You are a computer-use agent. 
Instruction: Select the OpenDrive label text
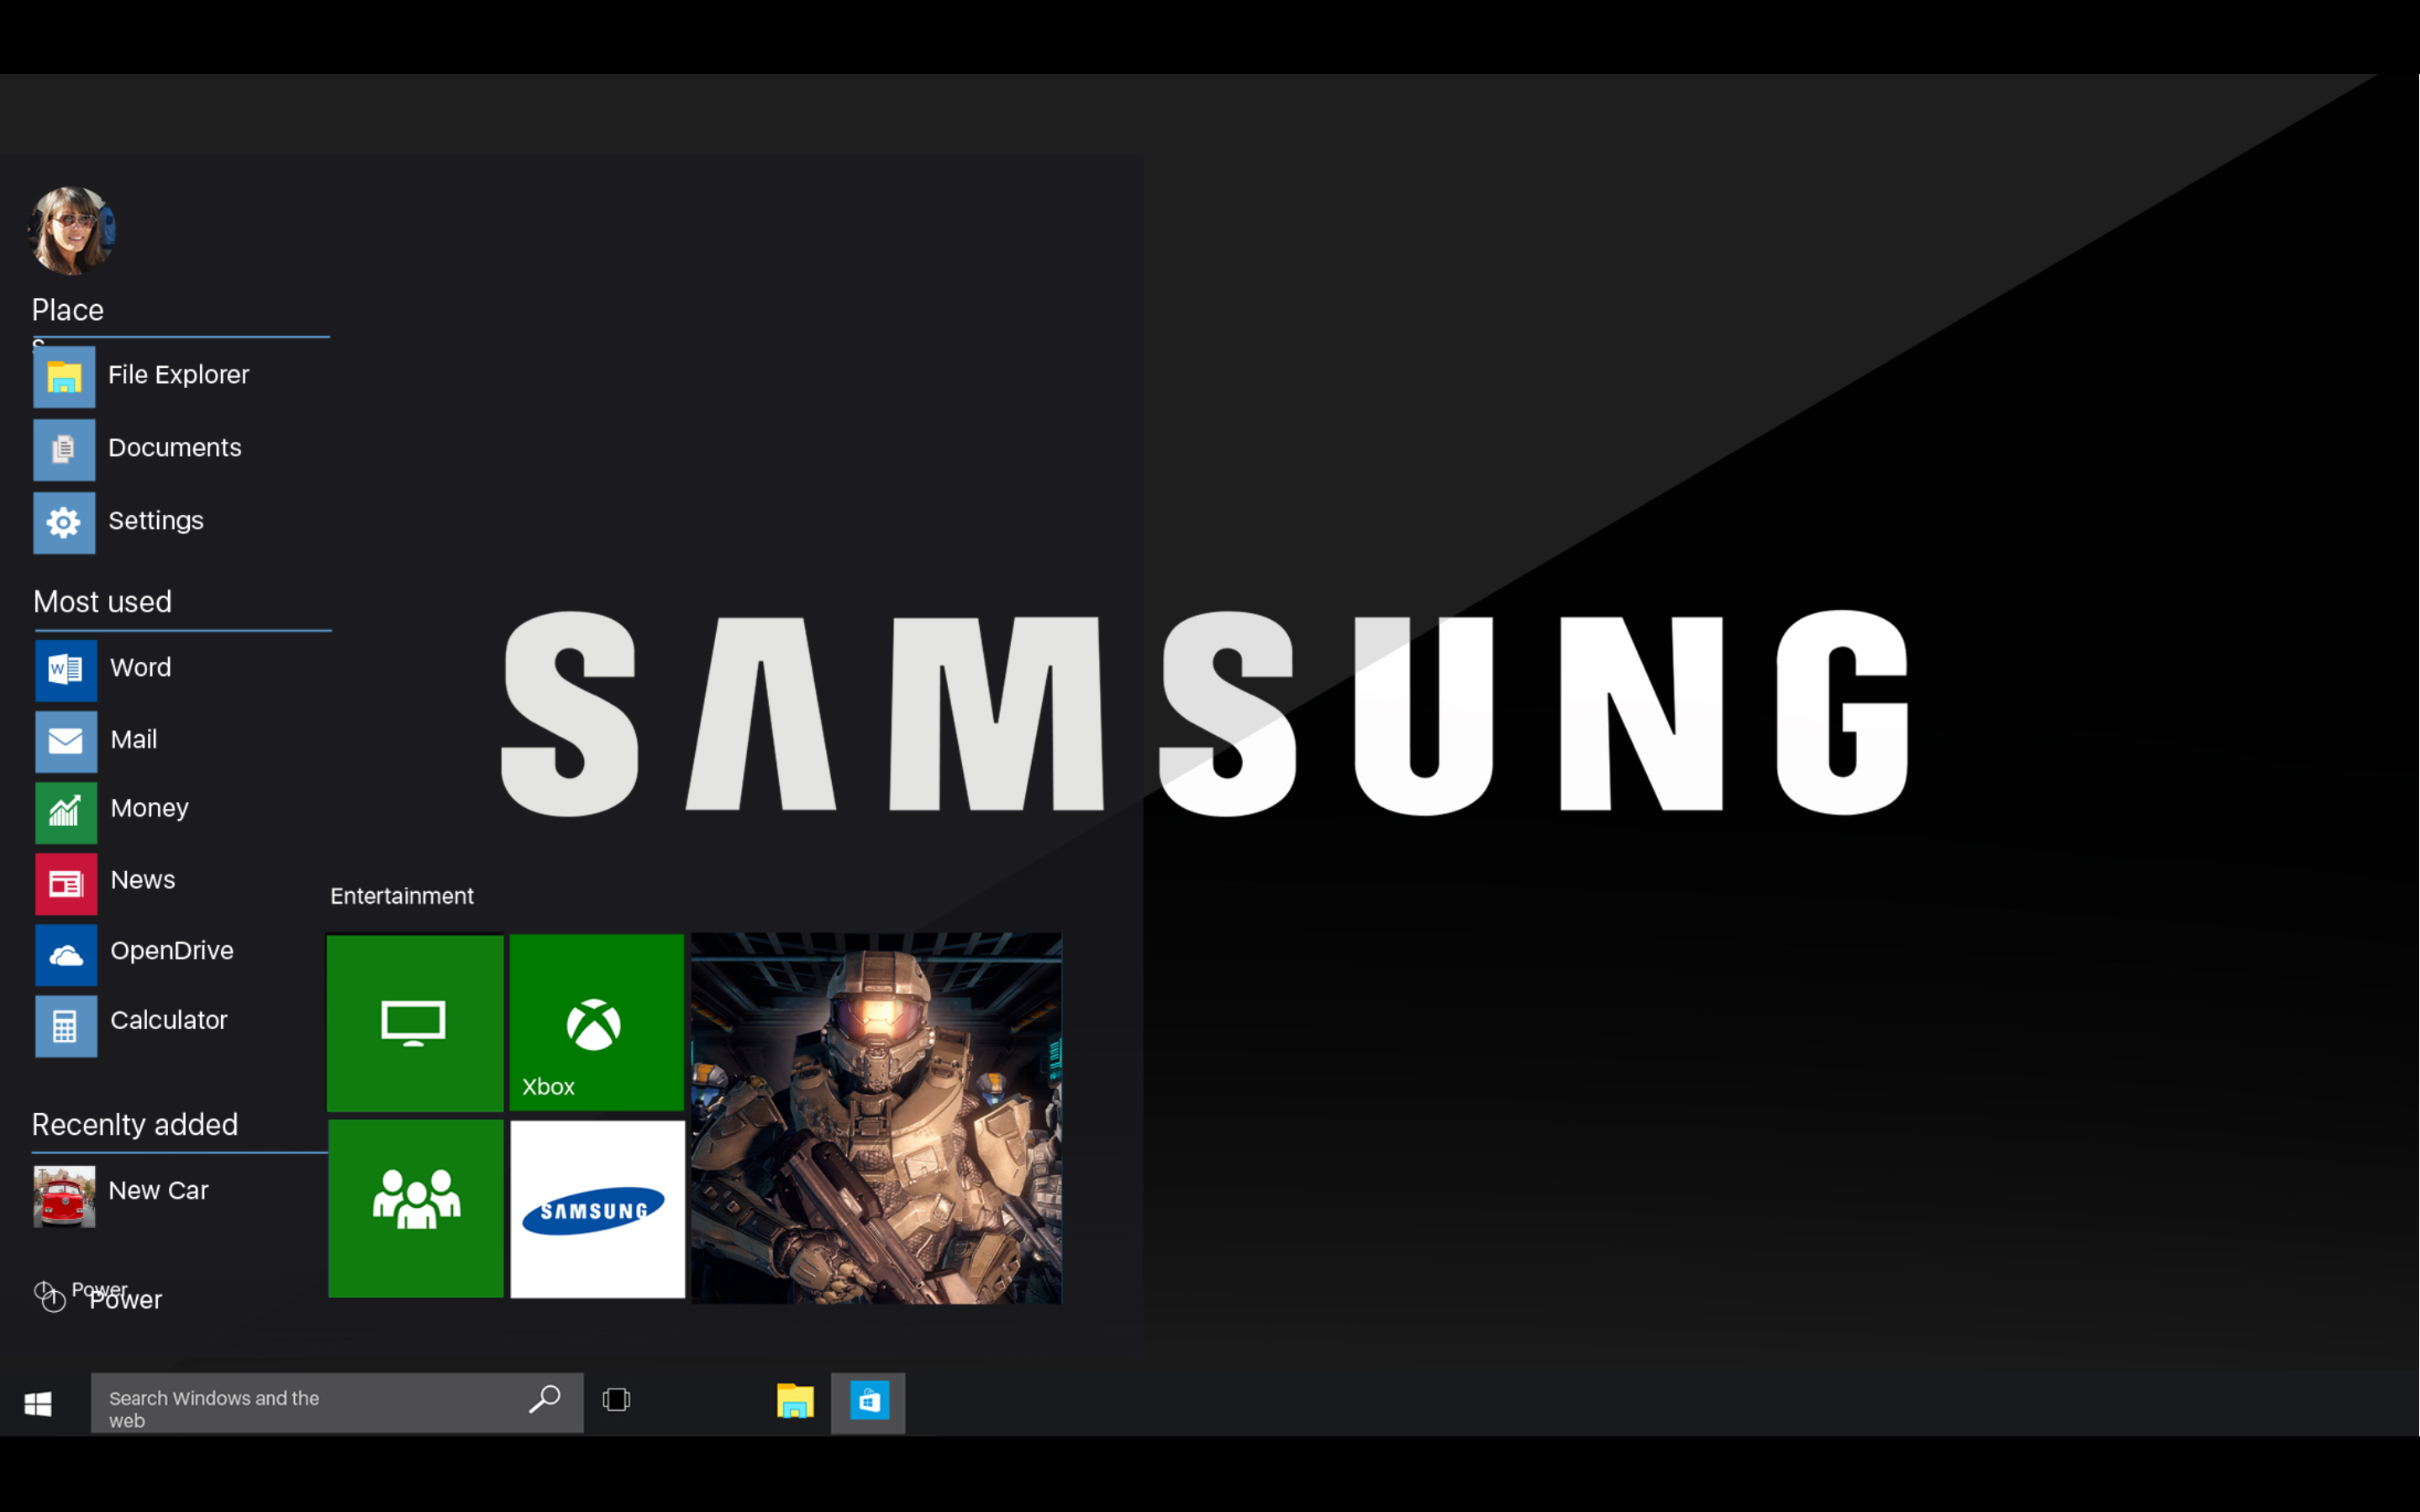(172, 951)
